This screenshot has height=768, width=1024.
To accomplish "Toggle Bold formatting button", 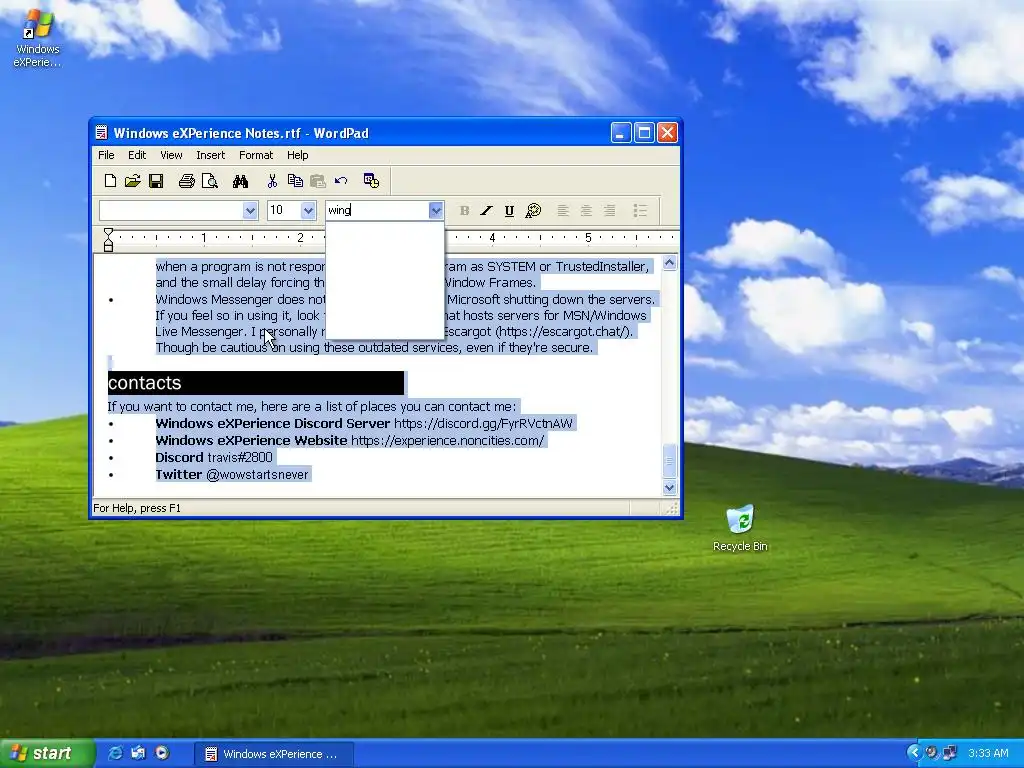I will (464, 210).
